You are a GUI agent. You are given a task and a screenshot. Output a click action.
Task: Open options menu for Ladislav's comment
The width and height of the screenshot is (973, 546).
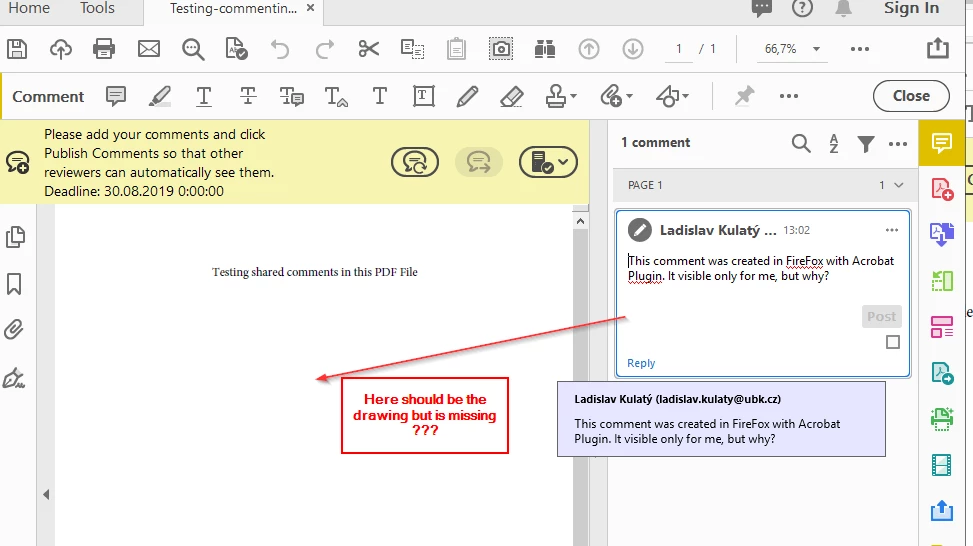coord(892,230)
